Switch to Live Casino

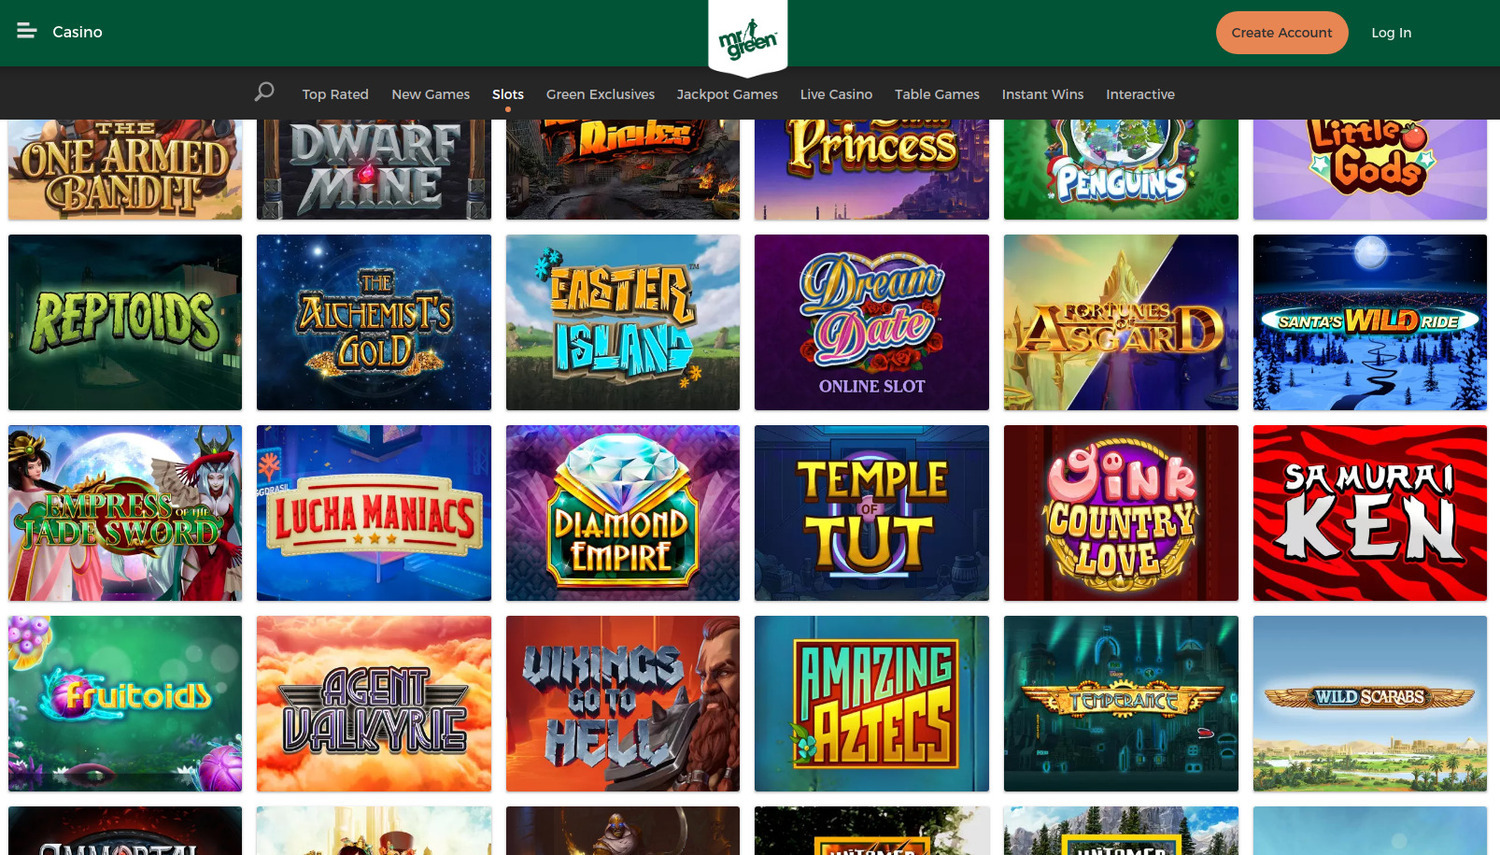[x=836, y=94]
